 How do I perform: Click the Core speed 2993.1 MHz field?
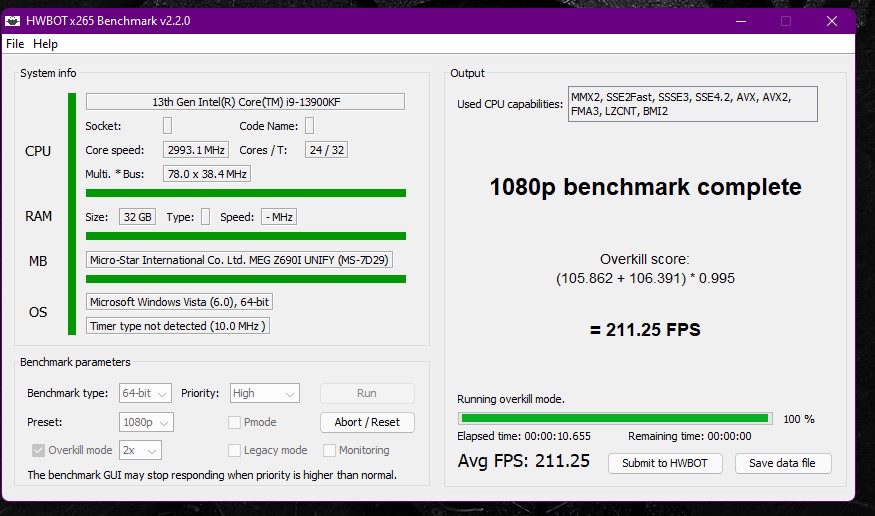[196, 150]
